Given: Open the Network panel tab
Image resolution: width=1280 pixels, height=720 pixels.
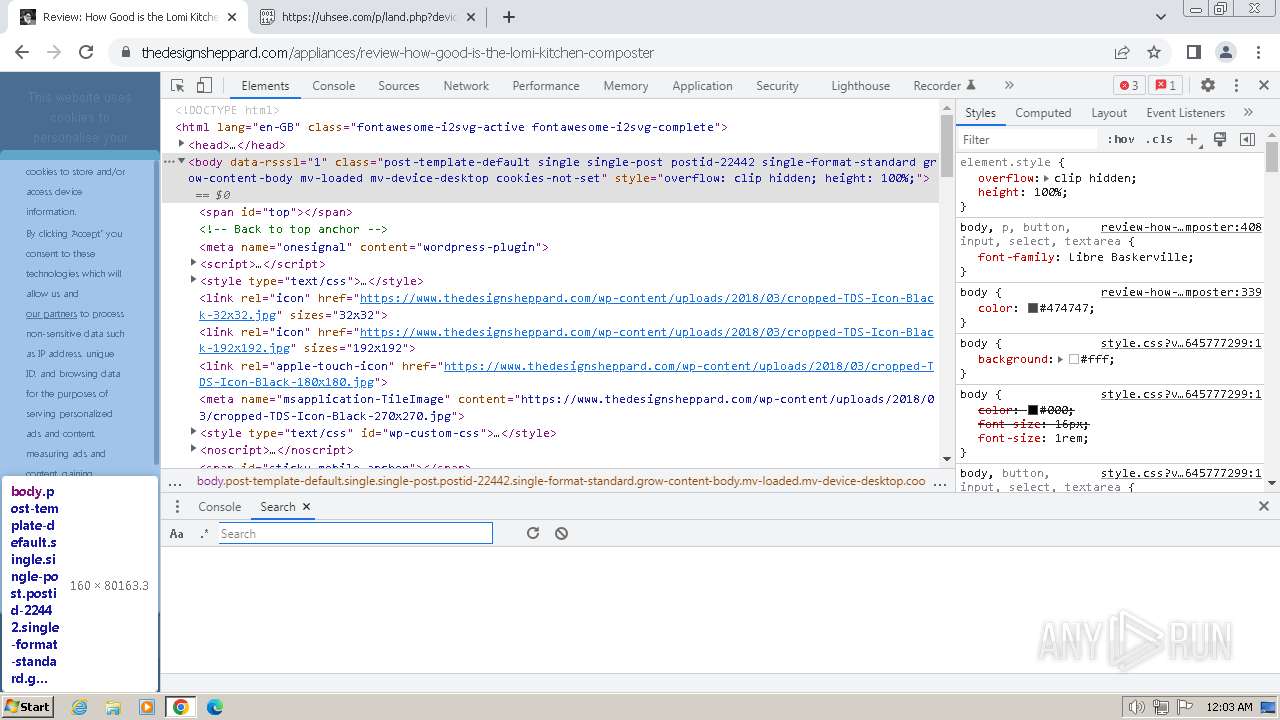Looking at the screenshot, I should [x=466, y=86].
